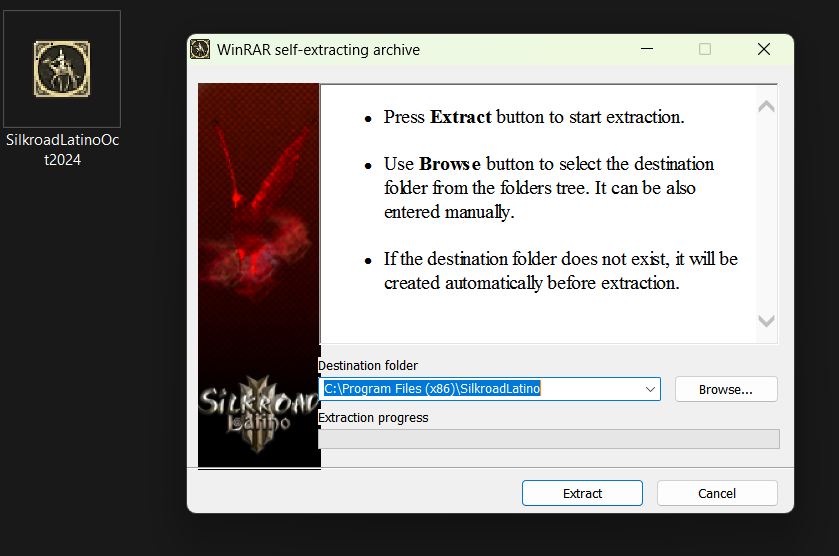Cancel the self-extracting archive dialog
The width and height of the screenshot is (839, 556).
click(x=717, y=493)
